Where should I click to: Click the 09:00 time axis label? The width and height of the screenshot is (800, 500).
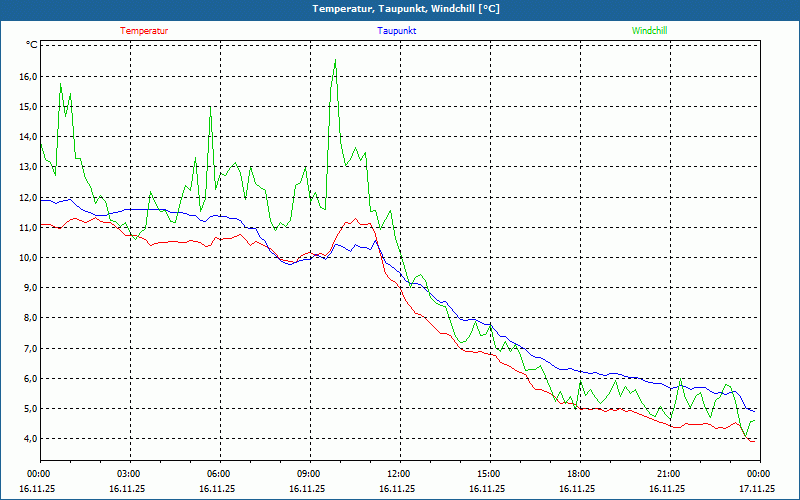(x=309, y=474)
